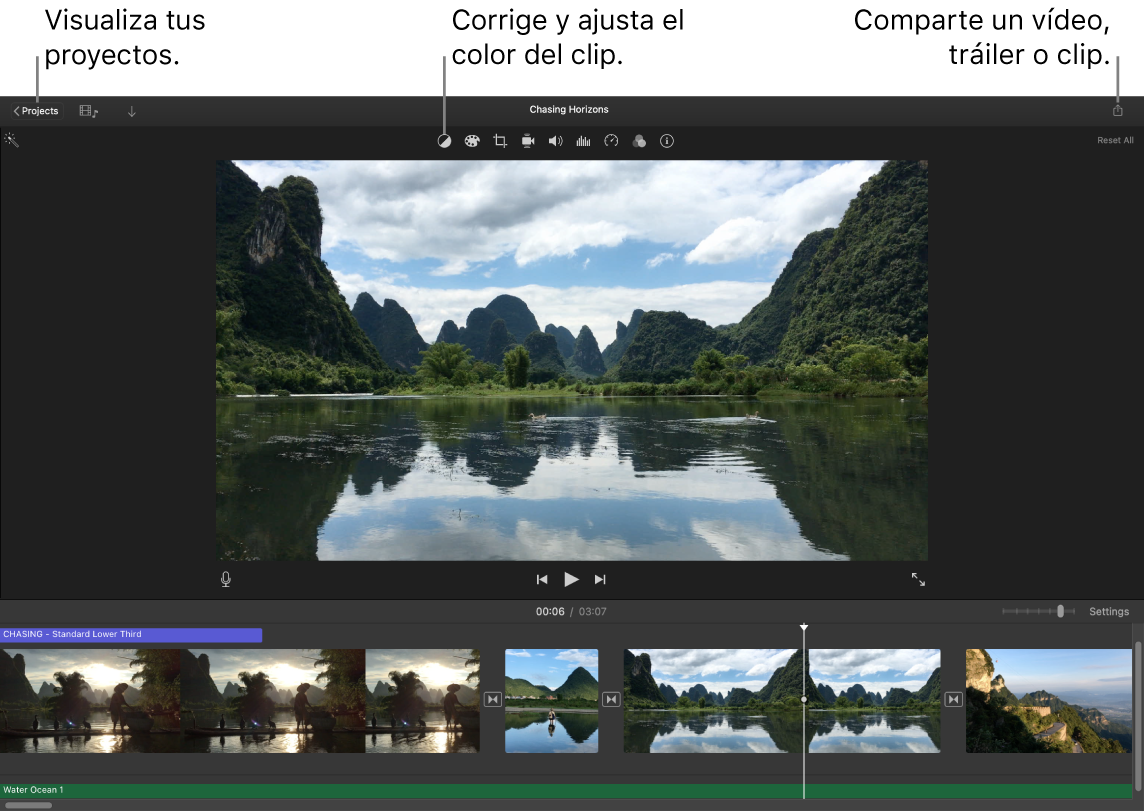Select the Noise Reduction and Equalizer icon
This screenshot has width=1144, height=811.
point(583,140)
